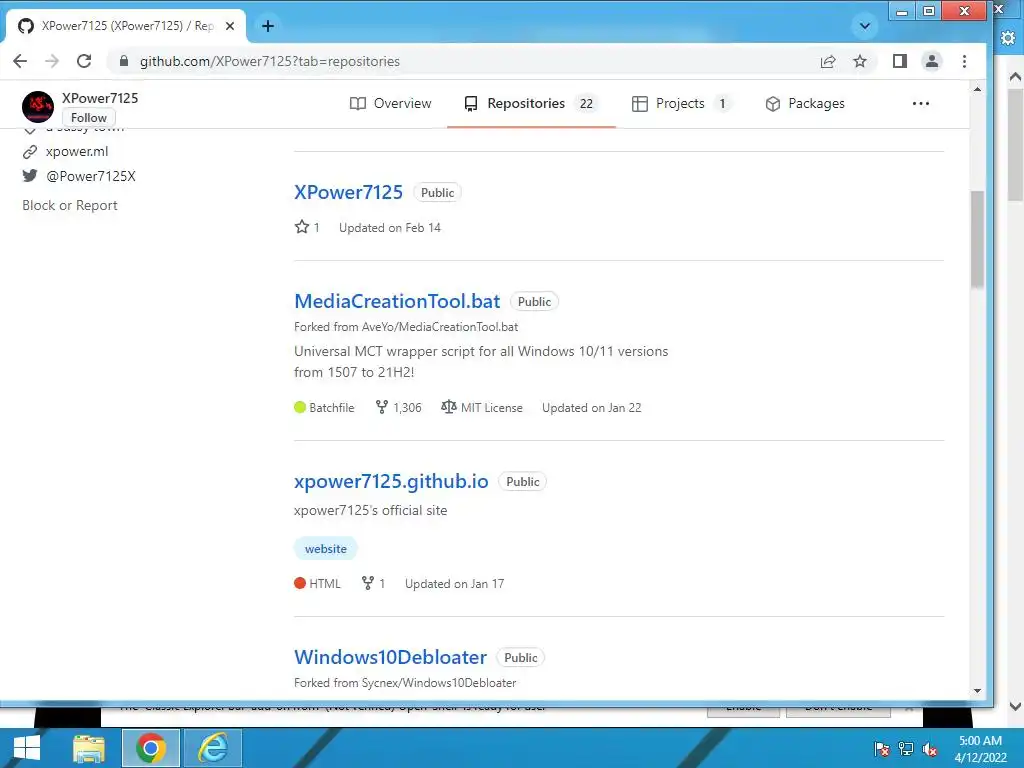Close the XPower7125 GitHub tab
Screen dimensions: 1024x768
tap(230, 26)
